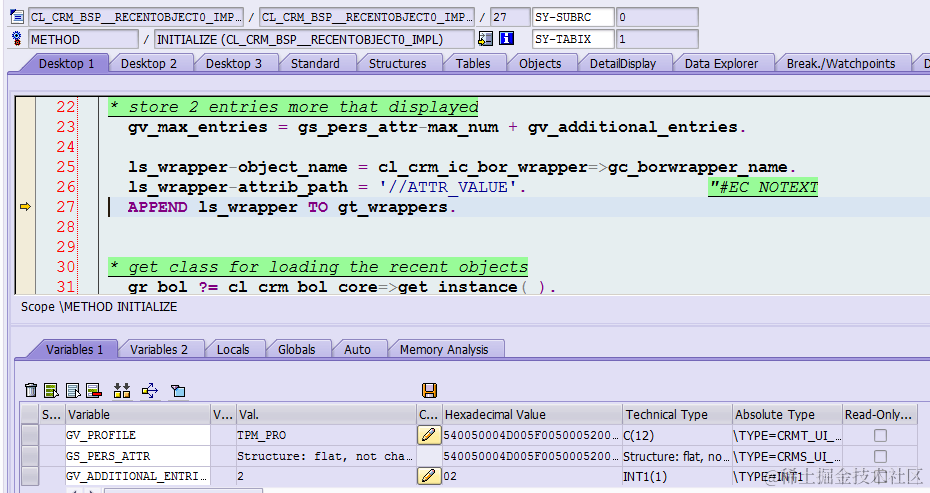Image resolution: width=930 pixels, height=493 pixels.
Task: Switch to Desktop 2 tab
Action: point(149,63)
